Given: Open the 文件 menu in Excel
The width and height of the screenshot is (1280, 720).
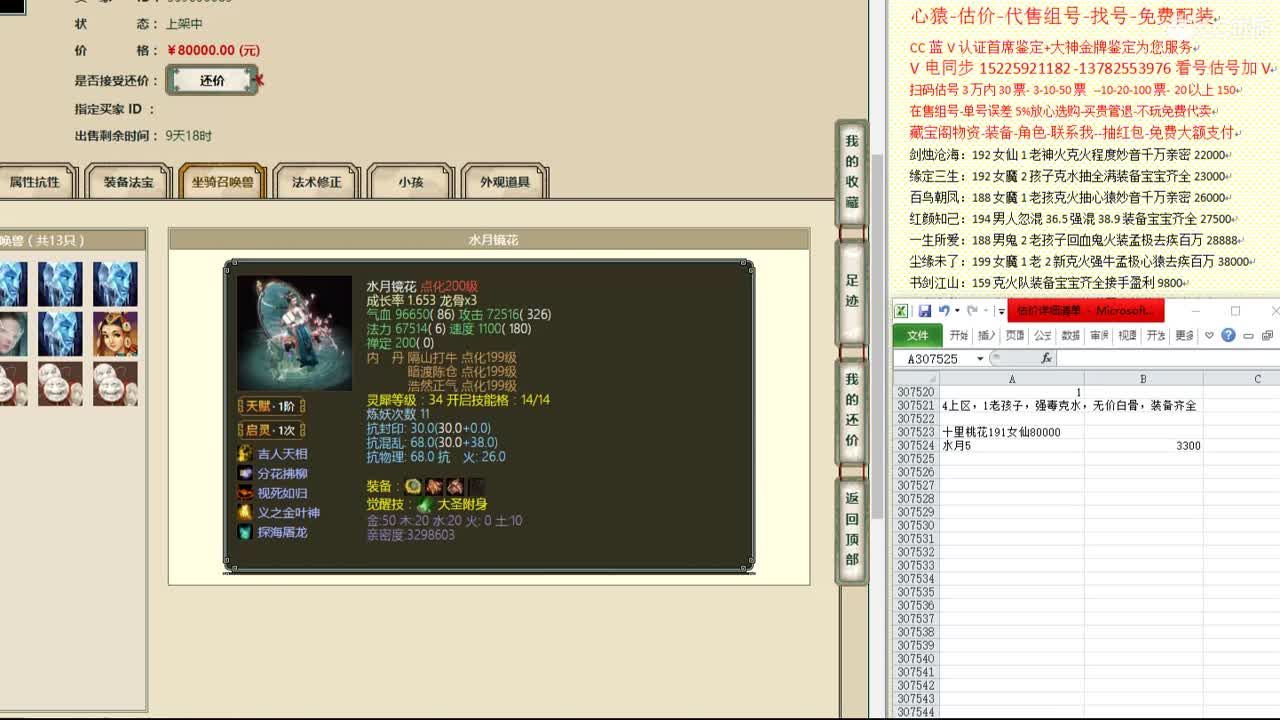Looking at the screenshot, I should tap(917, 335).
